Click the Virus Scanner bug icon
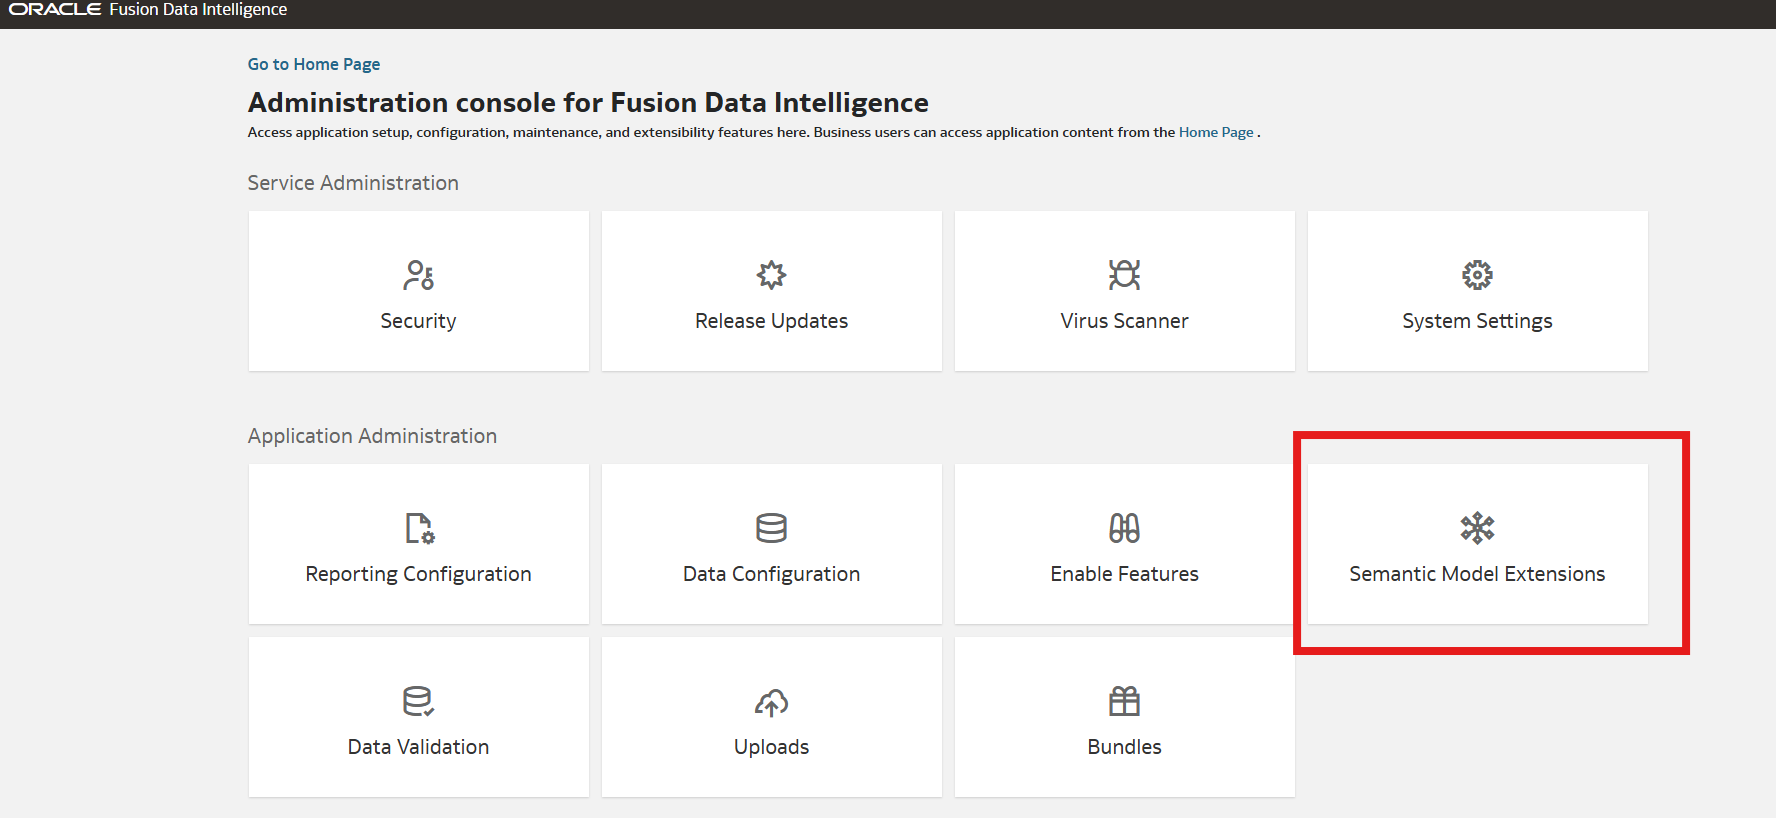Viewport: 1776px width, 818px height. click(1124, 275)
